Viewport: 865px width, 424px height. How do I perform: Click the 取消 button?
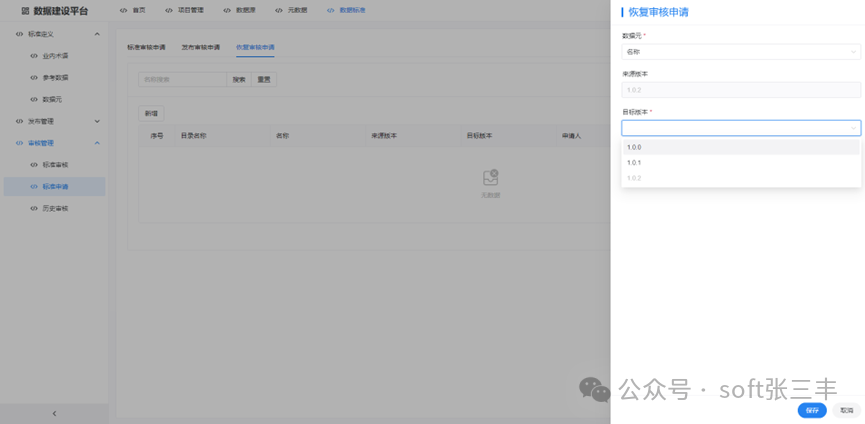[846, 410]
